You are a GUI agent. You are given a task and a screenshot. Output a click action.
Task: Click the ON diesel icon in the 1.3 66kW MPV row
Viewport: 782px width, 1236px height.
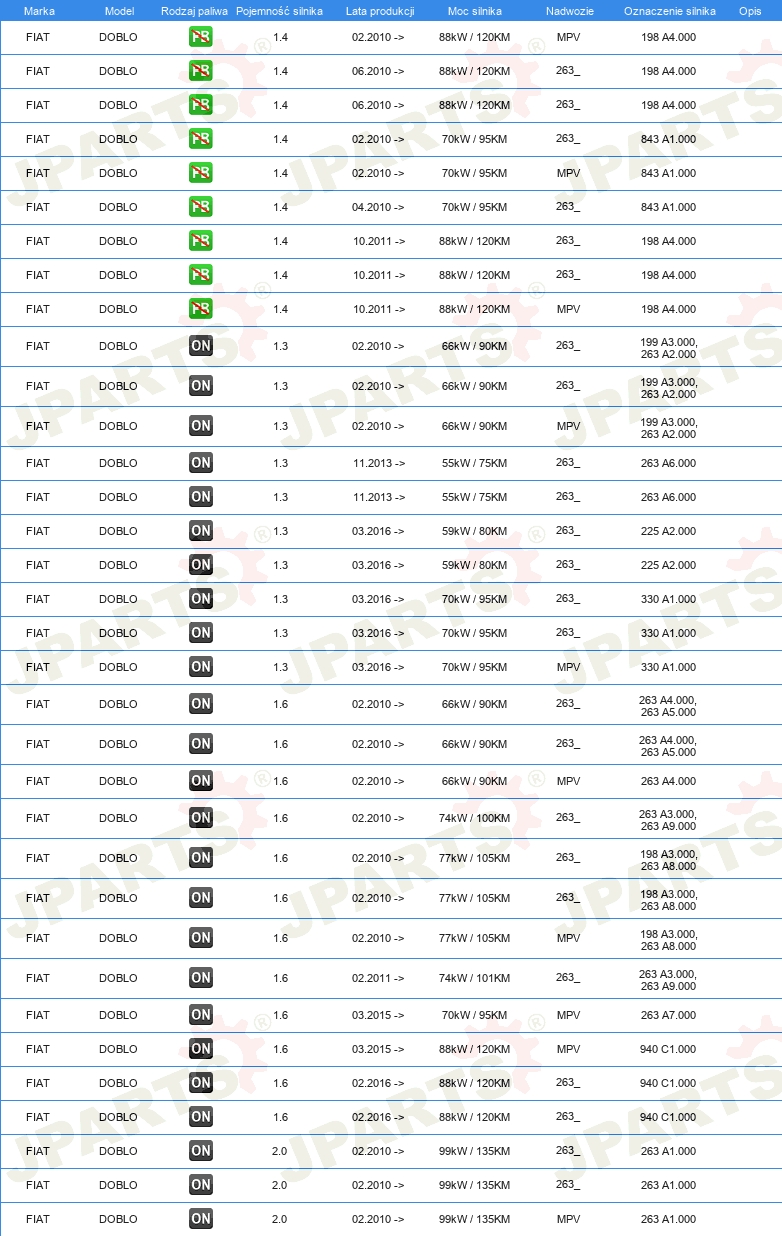coord(200,426)
